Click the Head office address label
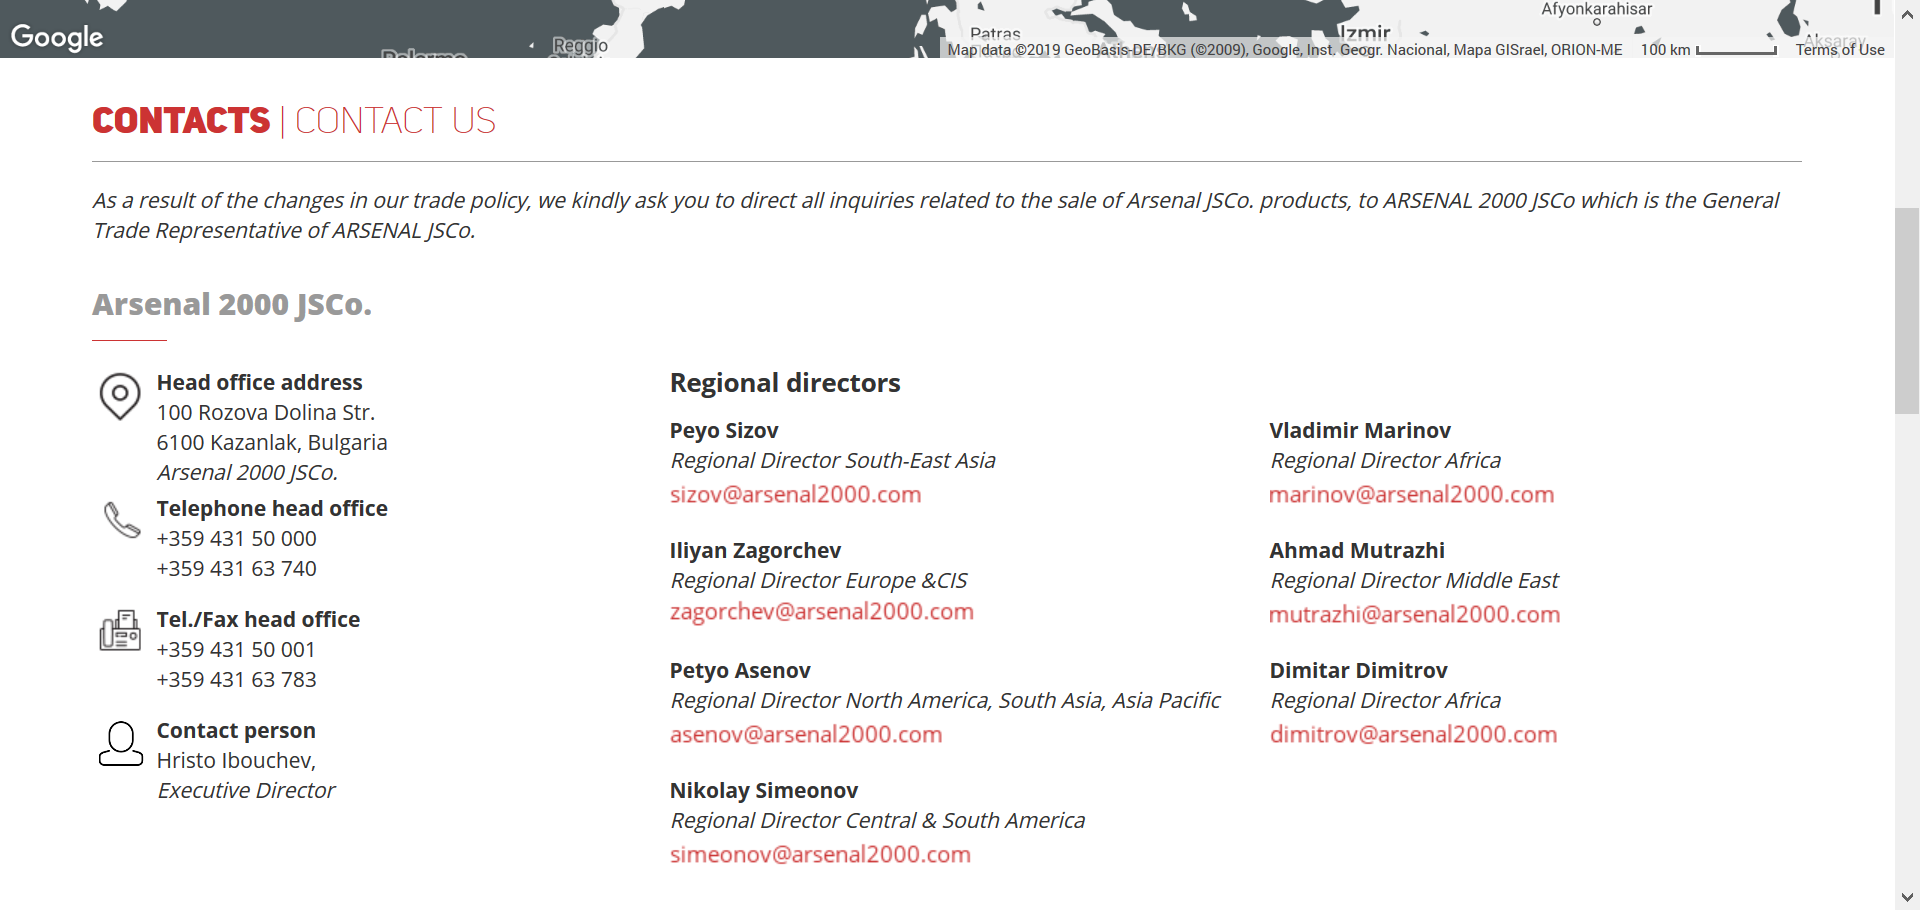The width and height of the screenshot is (1920, 910). pyautogui.click(x=260, y=382)
